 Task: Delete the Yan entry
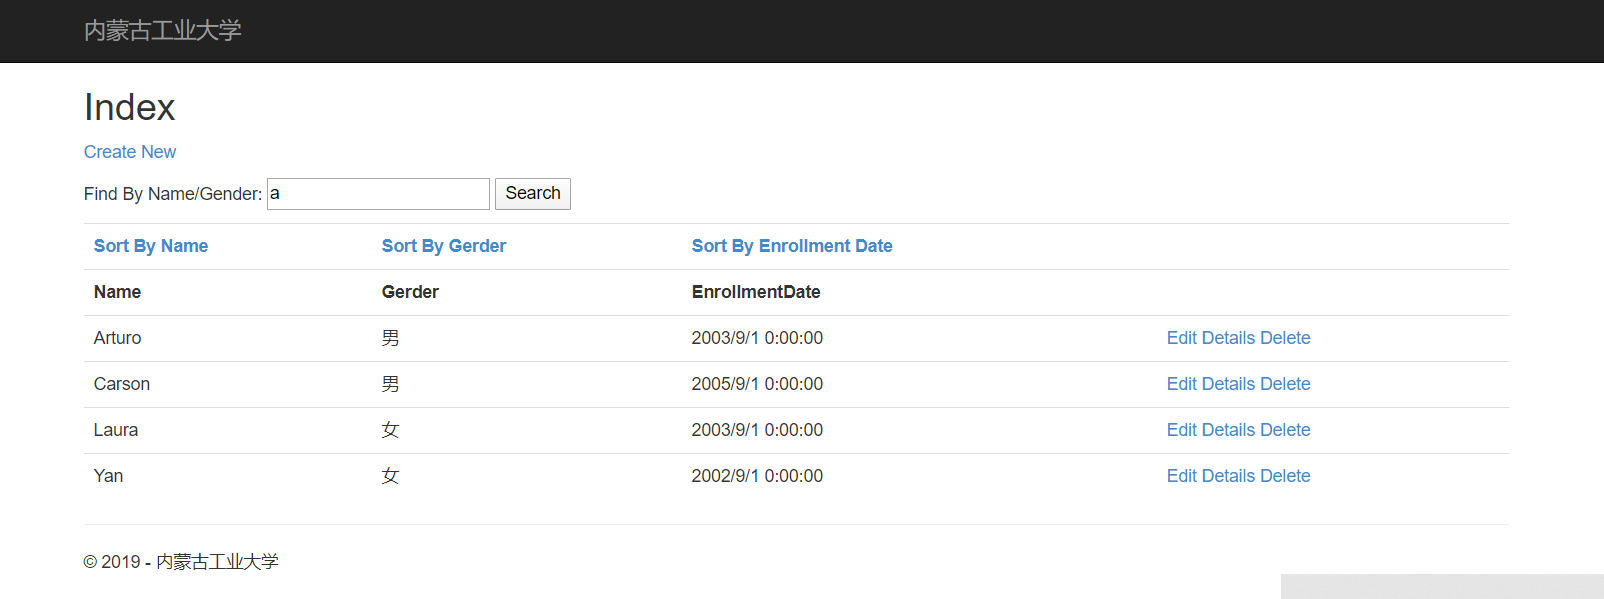(1285, 476)
